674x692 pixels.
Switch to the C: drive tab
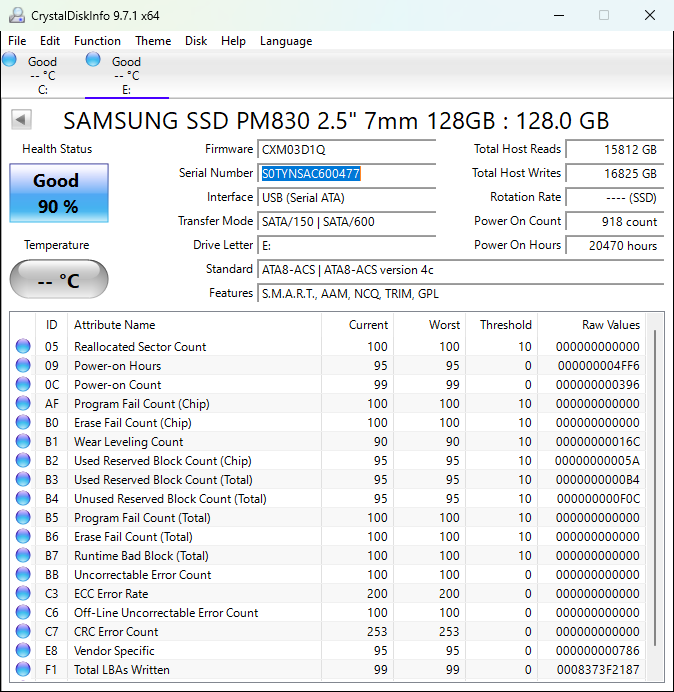[43, 75]
